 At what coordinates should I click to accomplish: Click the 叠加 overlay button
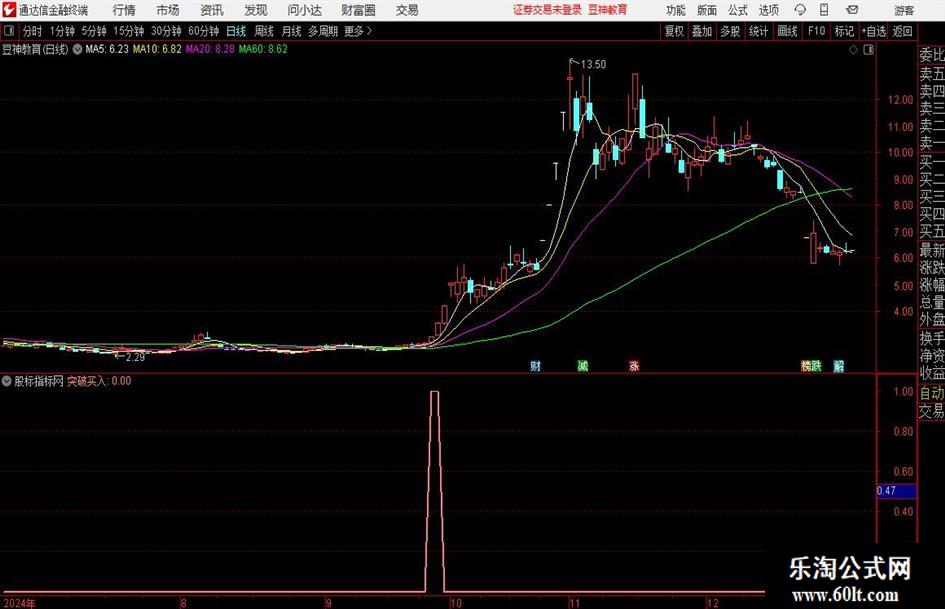pos(702,31)
